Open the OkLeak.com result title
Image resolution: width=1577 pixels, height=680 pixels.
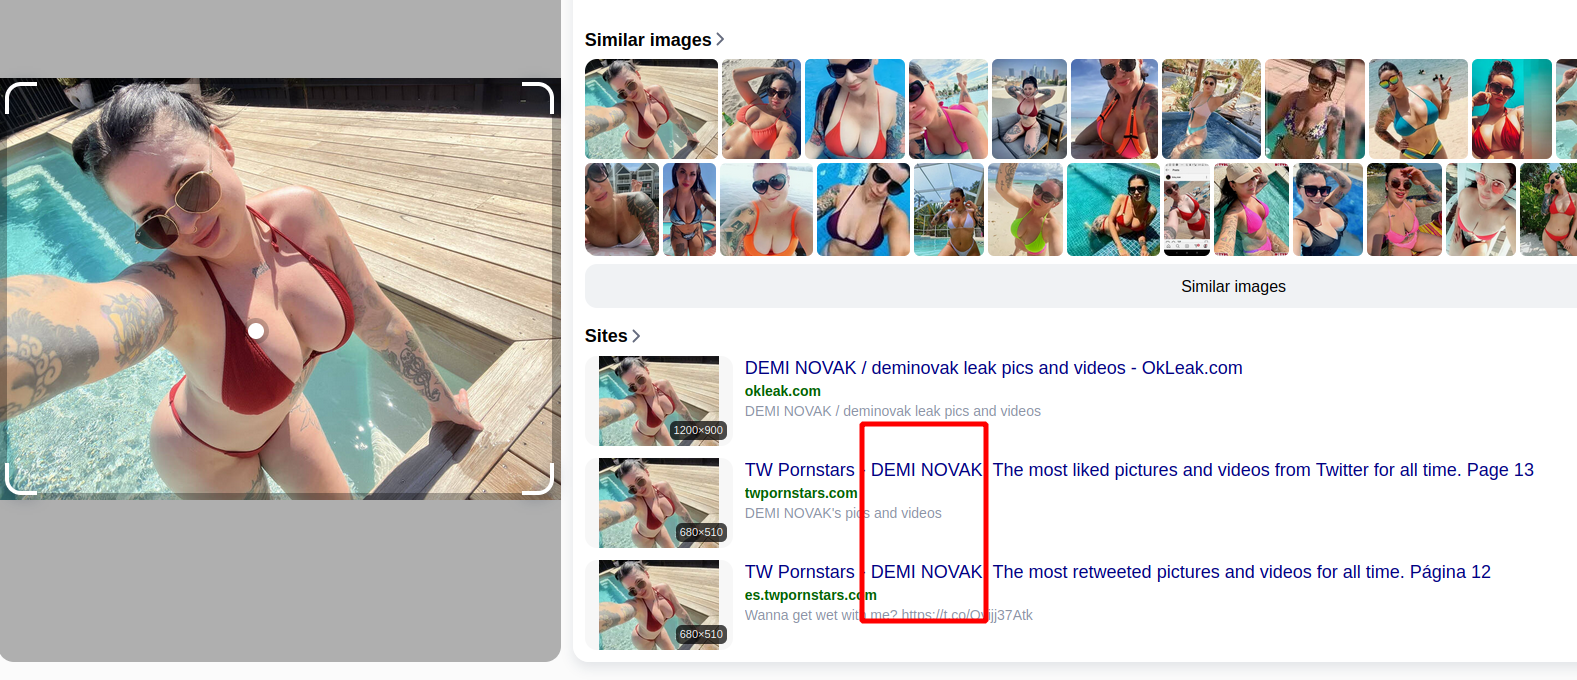(x=993, y=368)
